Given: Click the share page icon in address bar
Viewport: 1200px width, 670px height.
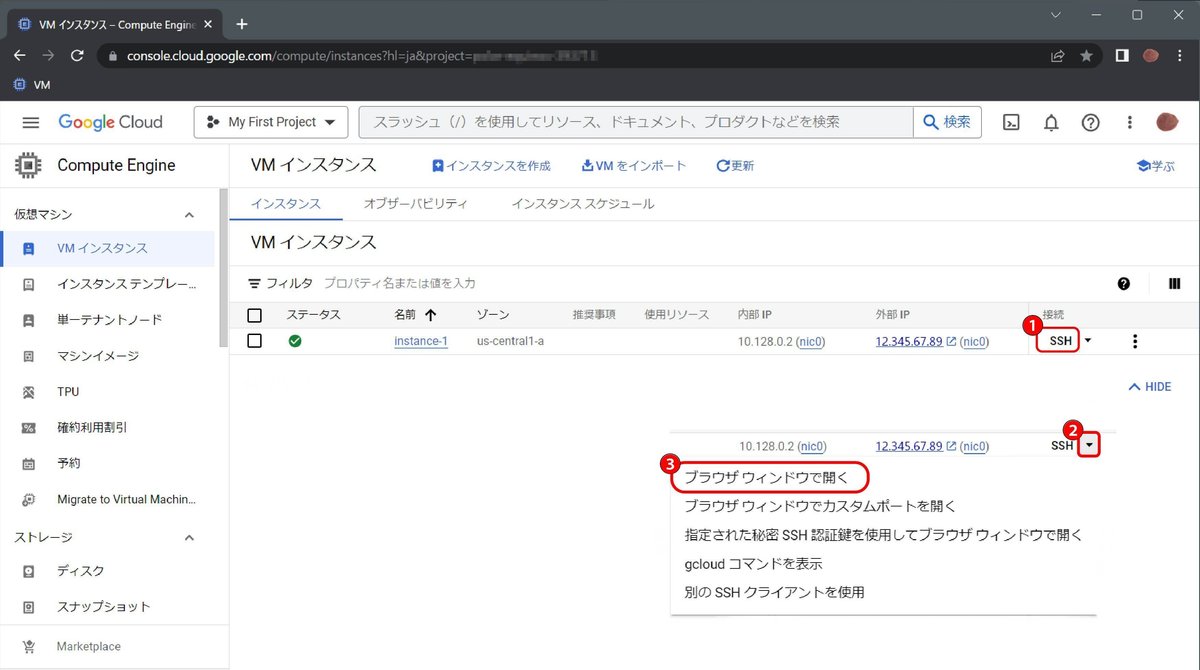Looking at the screenshot, I should pos(1057,56).
